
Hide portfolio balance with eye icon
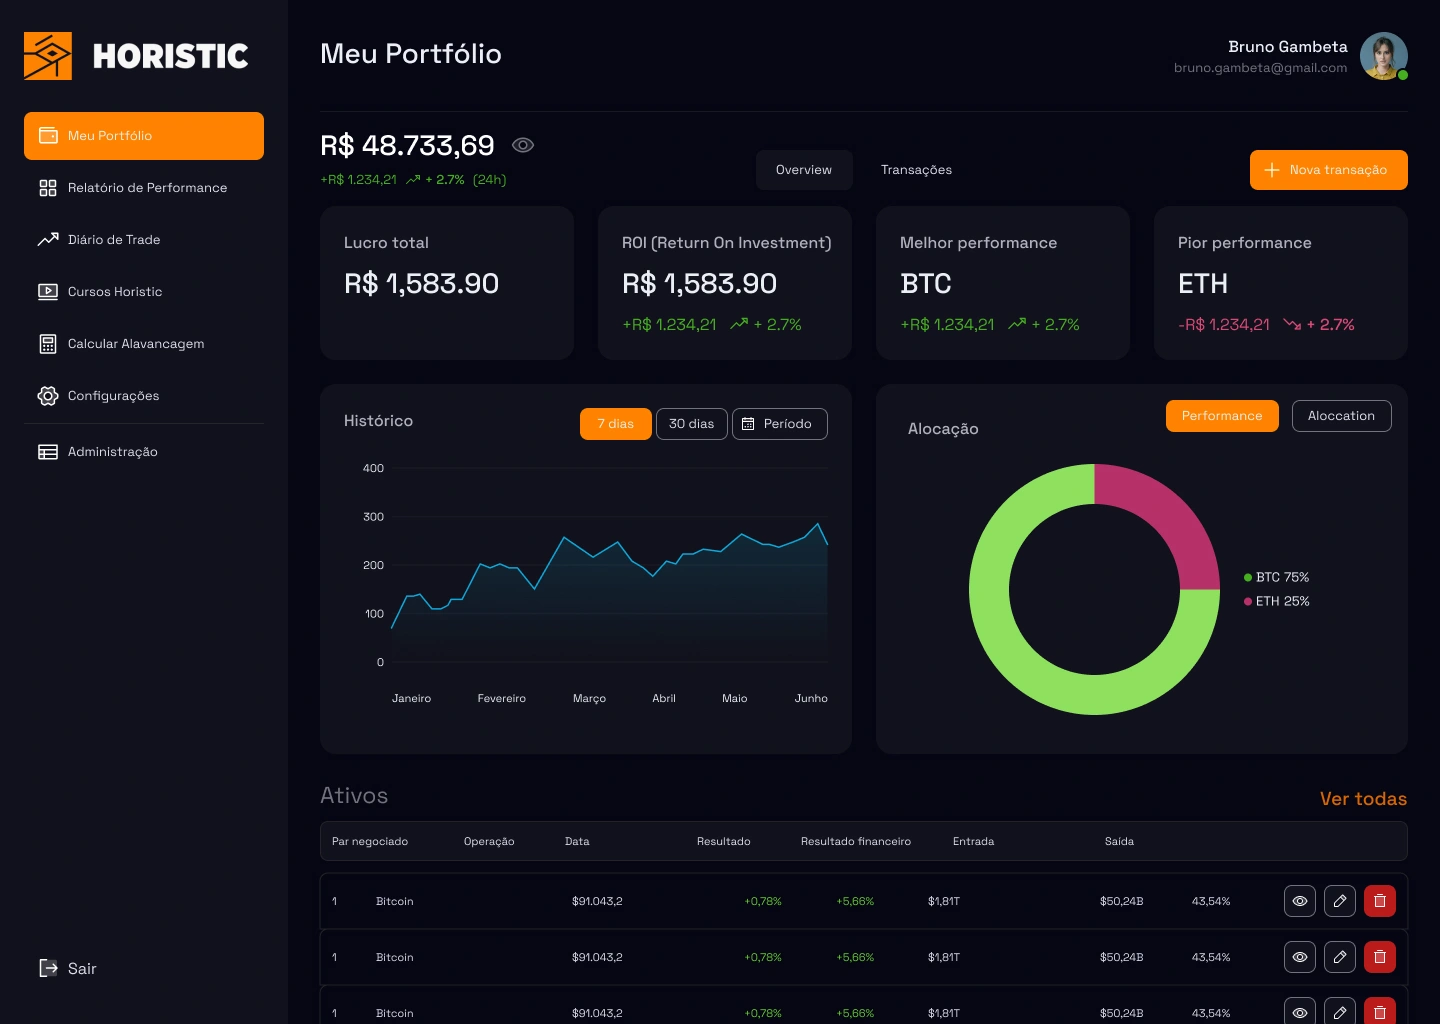[523, 145]
